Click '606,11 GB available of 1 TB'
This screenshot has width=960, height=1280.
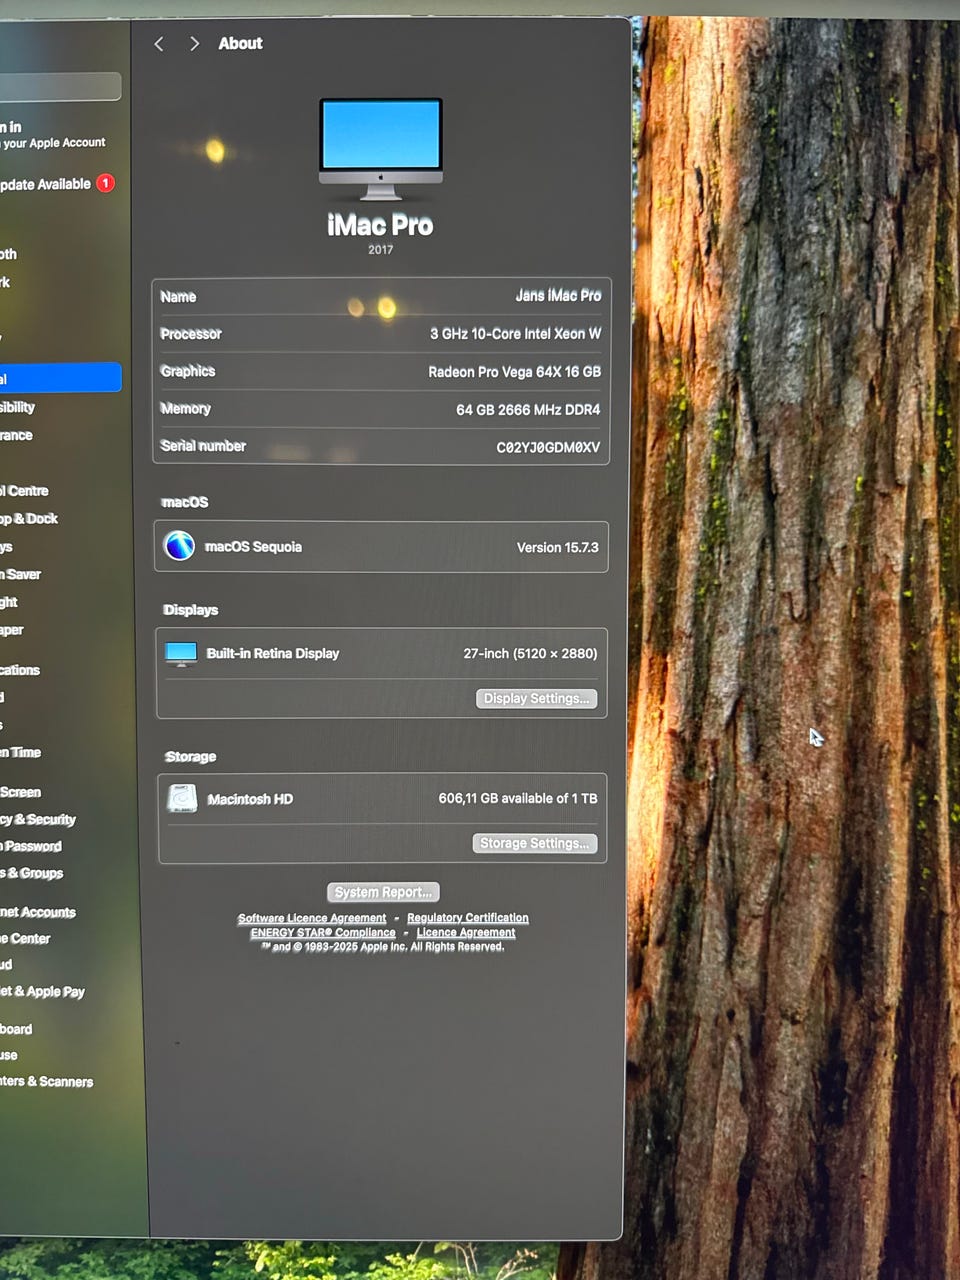coord(518,798)
